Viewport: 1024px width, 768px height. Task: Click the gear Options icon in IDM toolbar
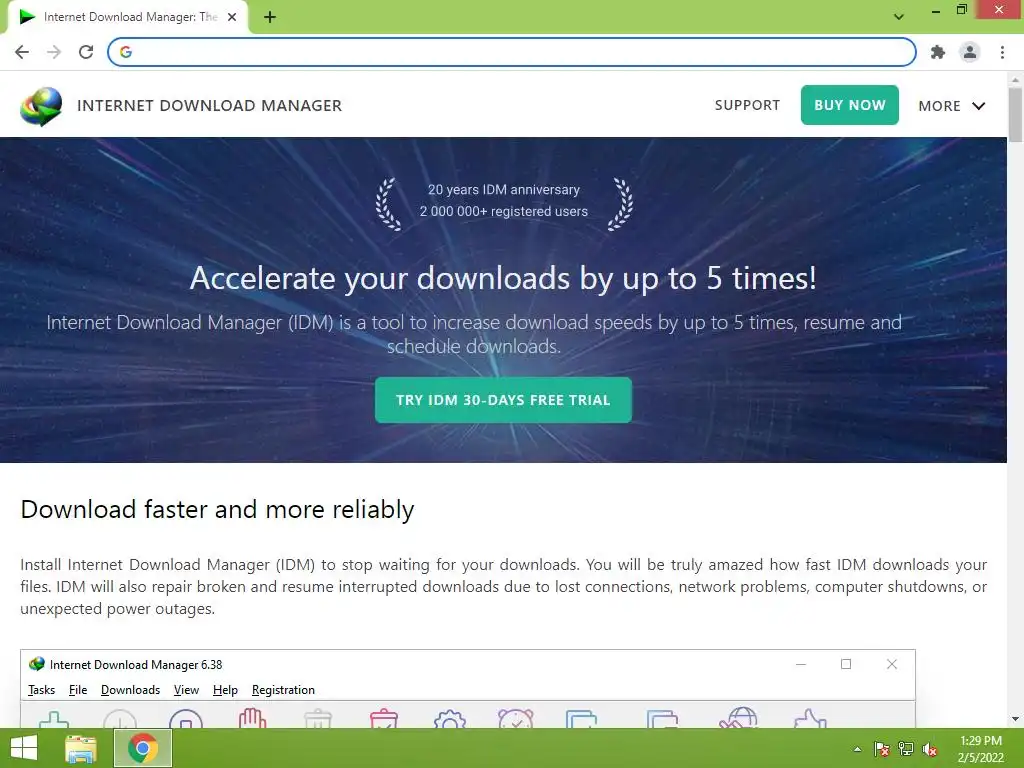coord(449,719)
